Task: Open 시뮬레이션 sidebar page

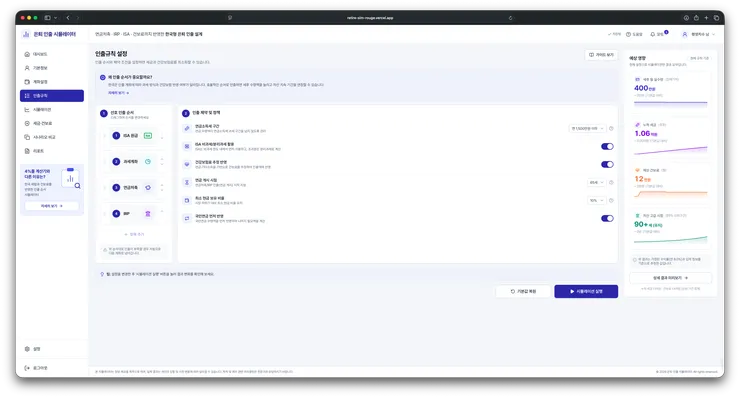Action: pyautogui.click(x=52, y=110)
